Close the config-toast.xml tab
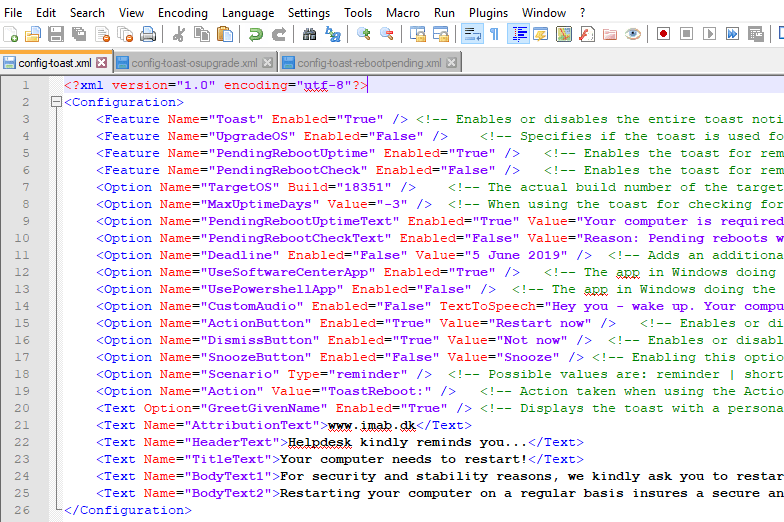Viewport: 784px width, 522px height. [x=102, y=62]
